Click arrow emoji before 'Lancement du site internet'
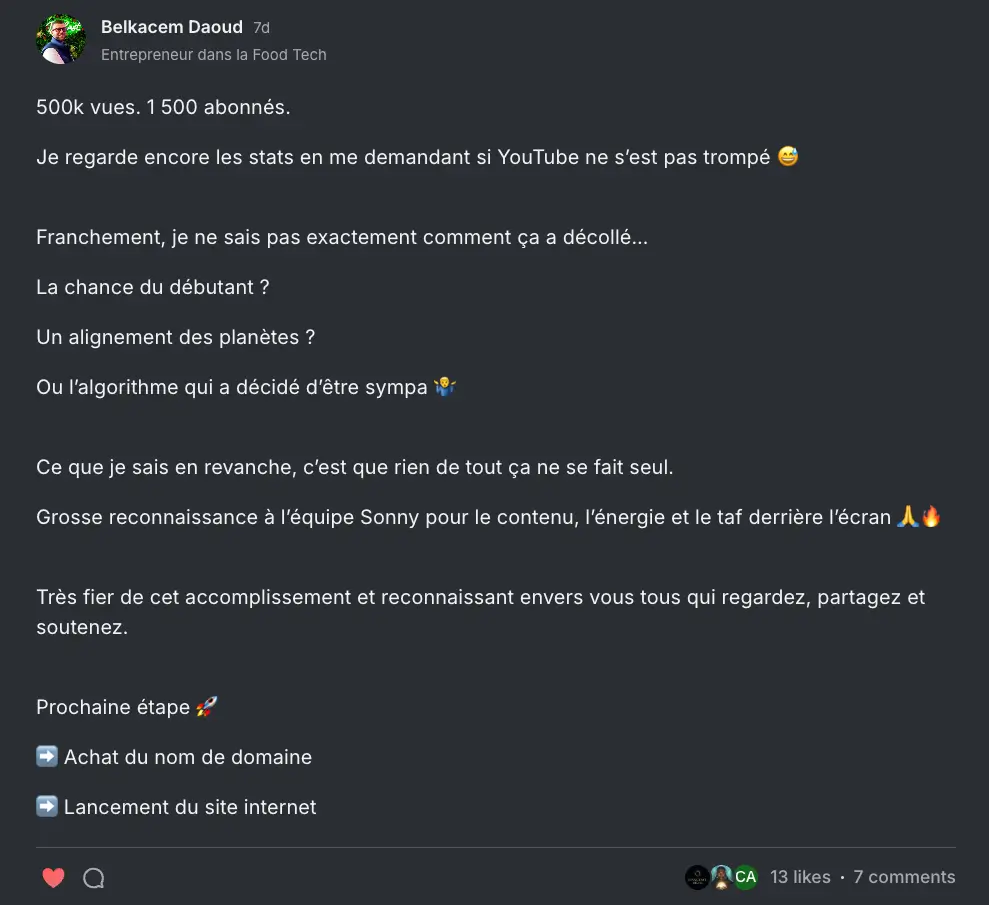Viewport: 989px width, 905px height. [47, 807]
